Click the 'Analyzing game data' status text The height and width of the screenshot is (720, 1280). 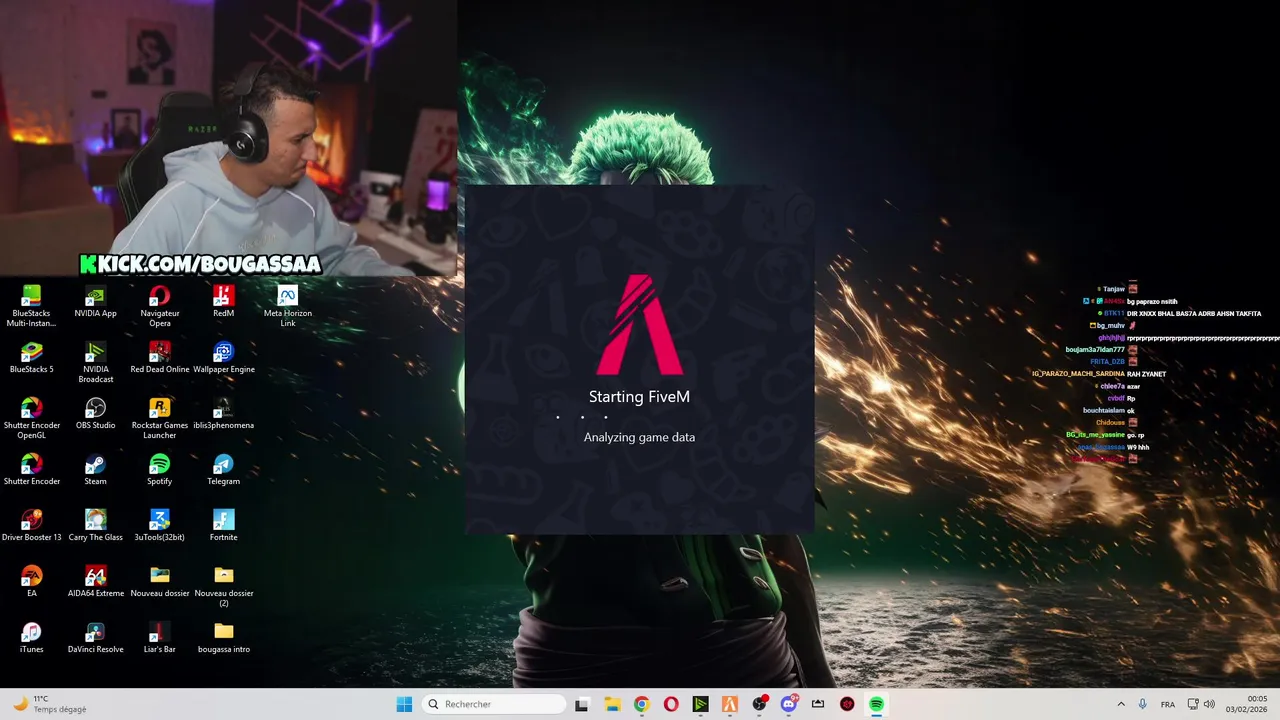click(x=640, y=437)
